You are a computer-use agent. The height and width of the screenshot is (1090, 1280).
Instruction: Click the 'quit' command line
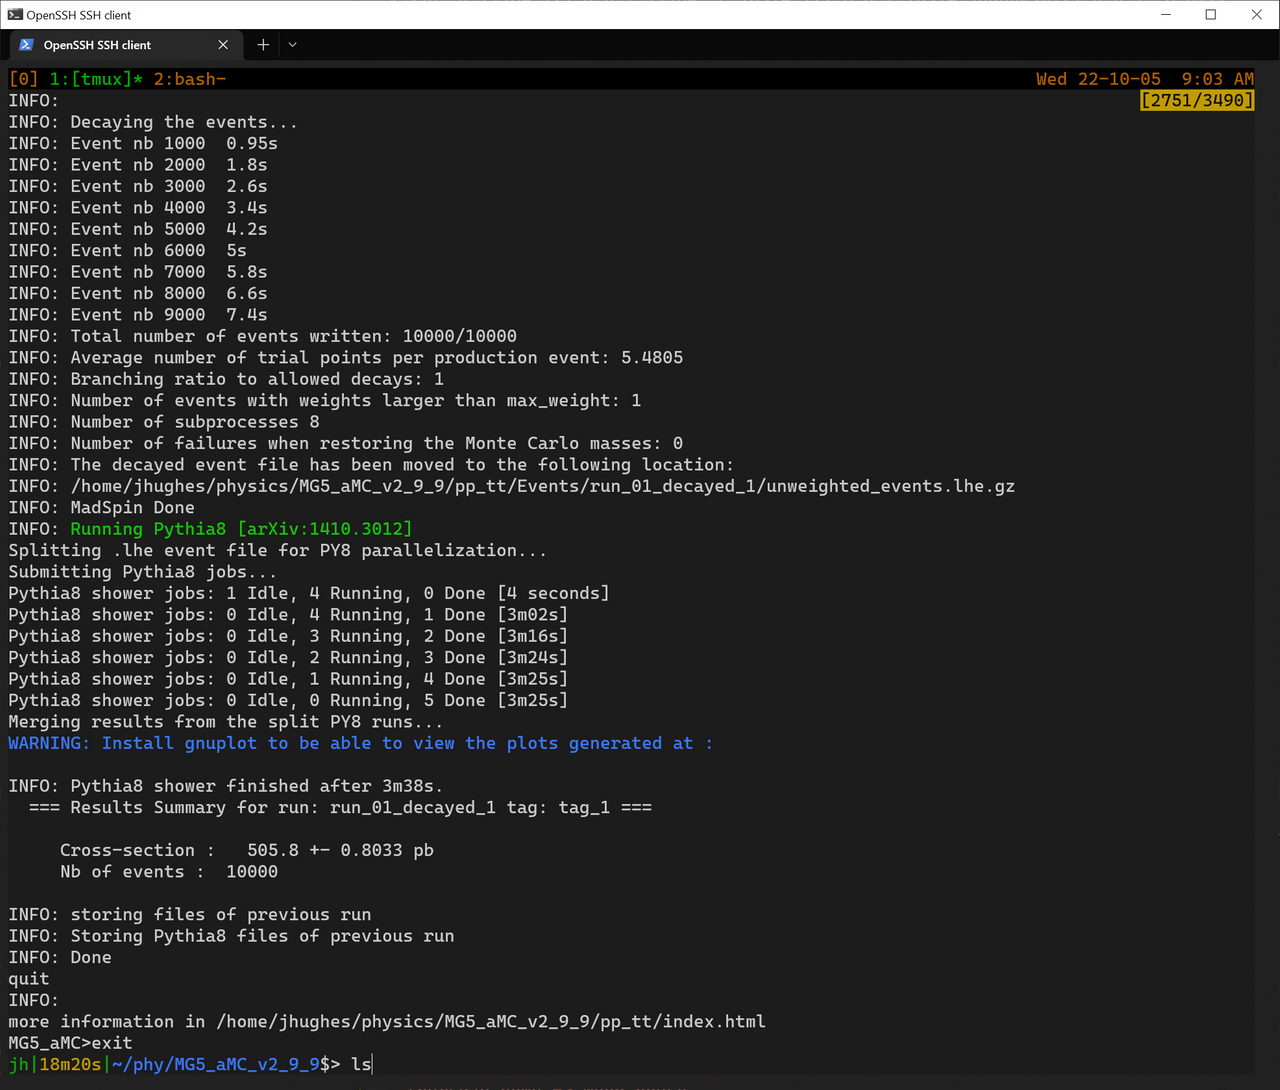[29, 981]
